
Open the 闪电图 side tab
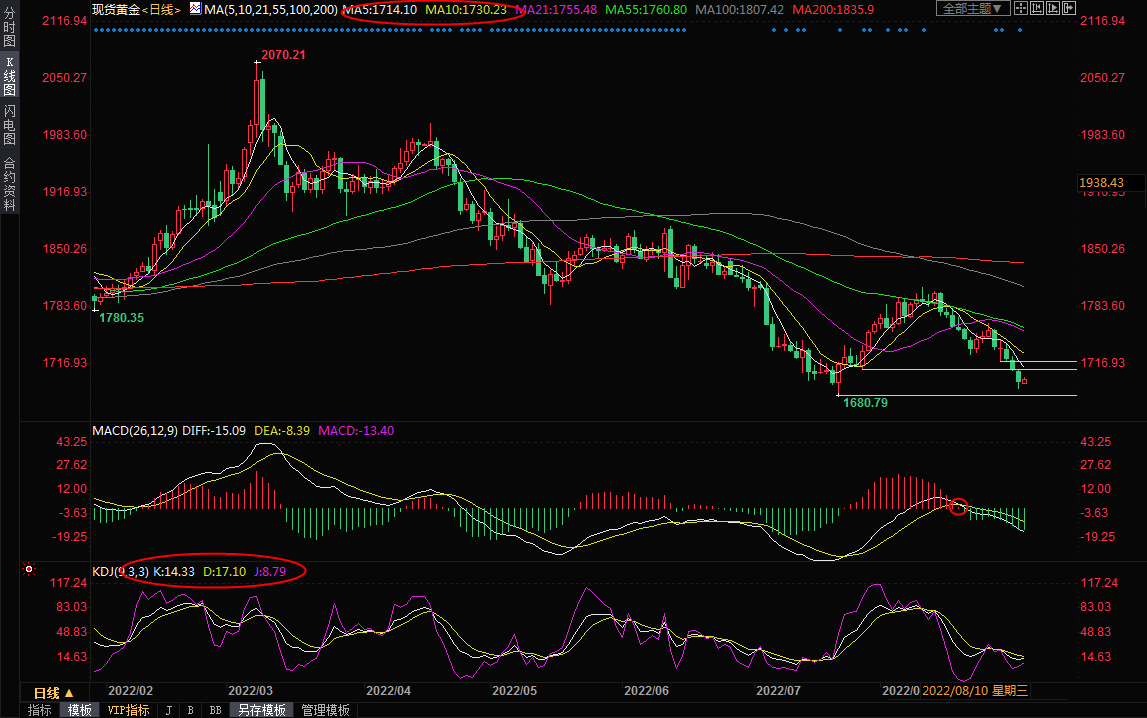[x=9, y=124]
